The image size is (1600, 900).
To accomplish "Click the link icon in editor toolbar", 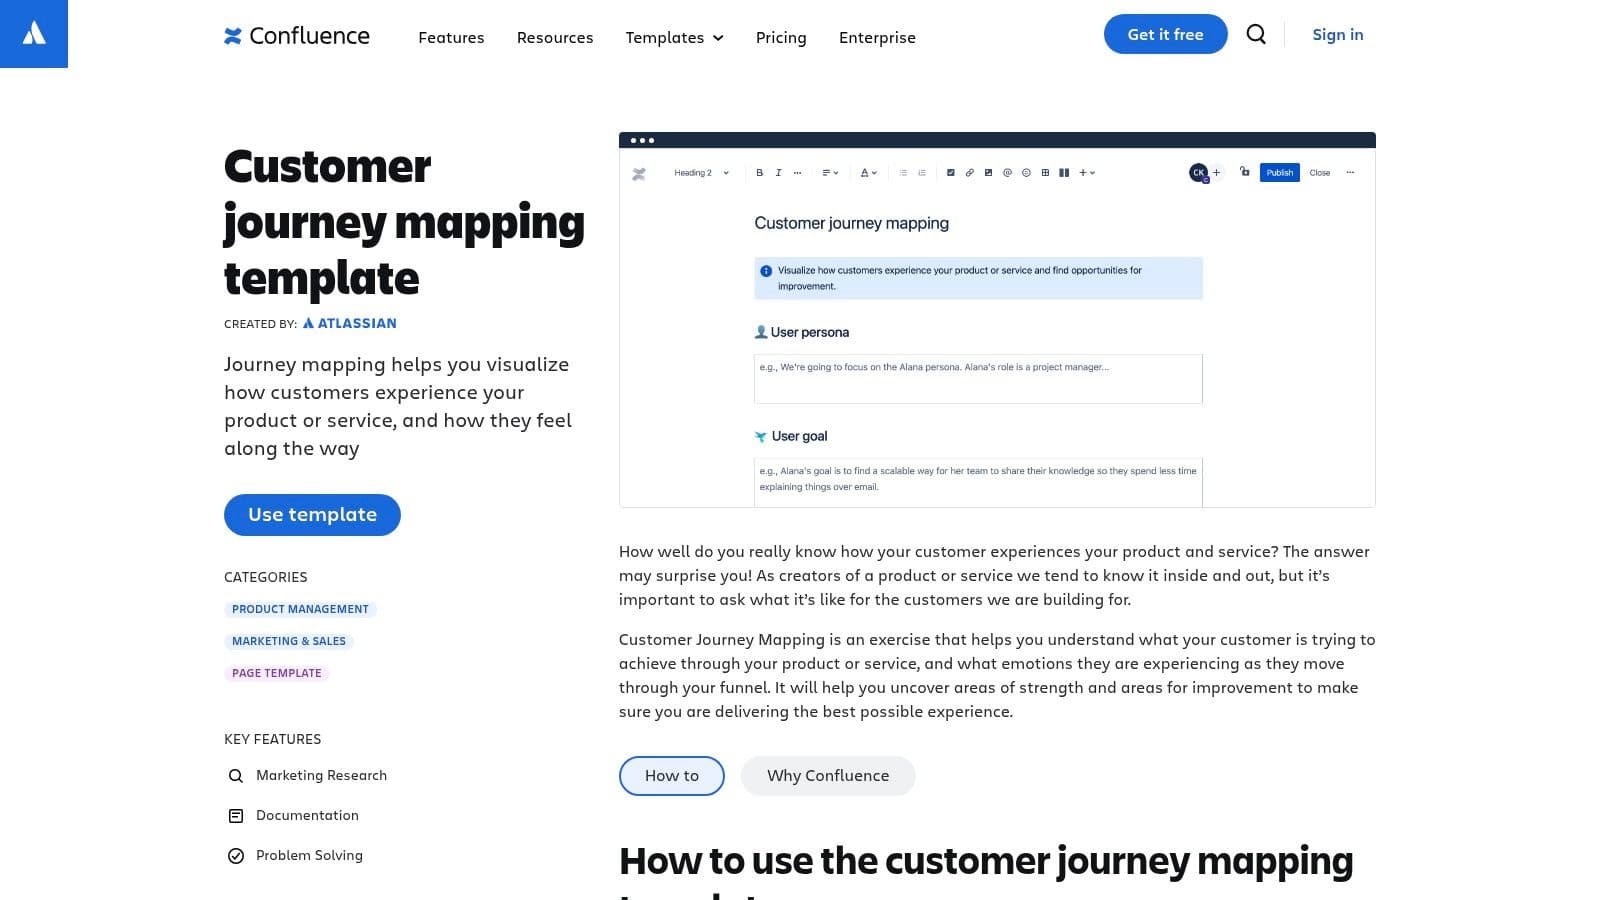I will pyautogui.click(x=969, y=173).
